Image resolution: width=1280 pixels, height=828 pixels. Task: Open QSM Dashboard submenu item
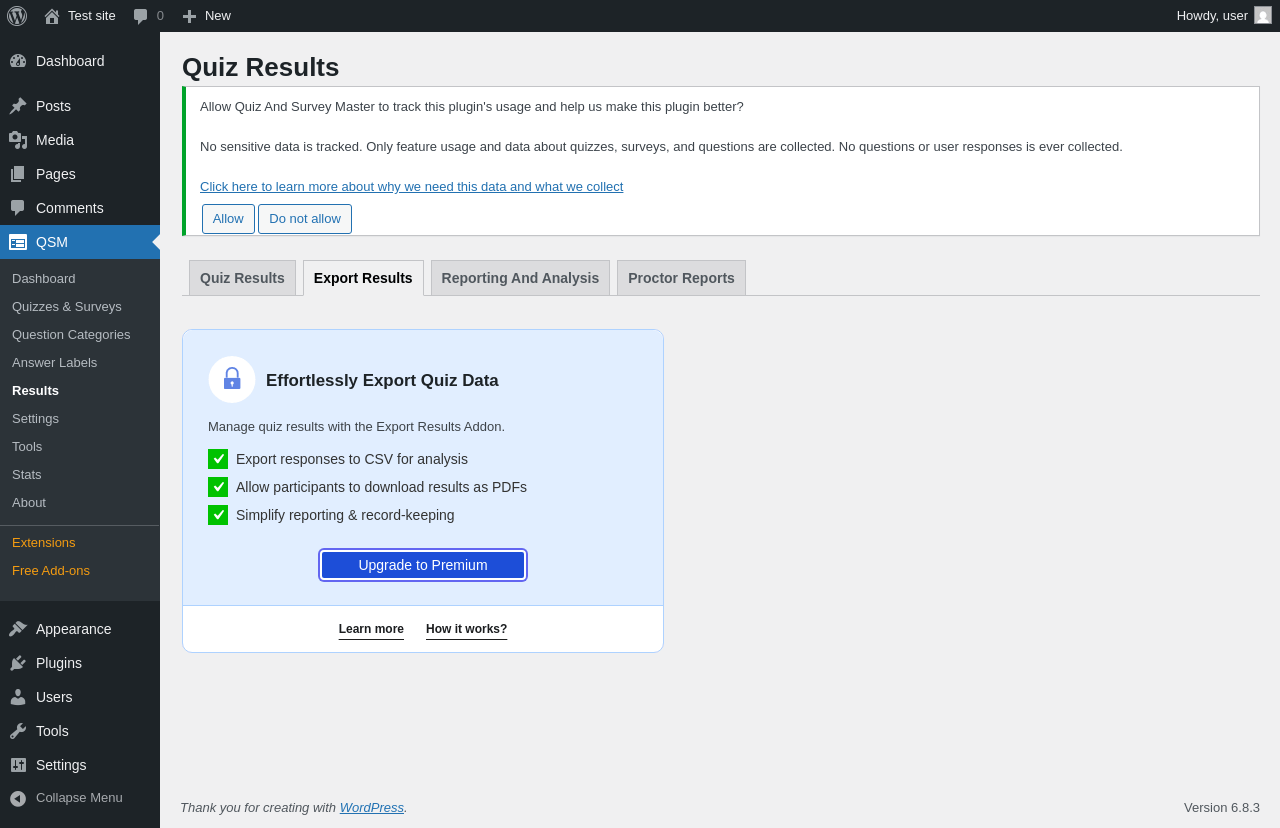coord(80,279)
